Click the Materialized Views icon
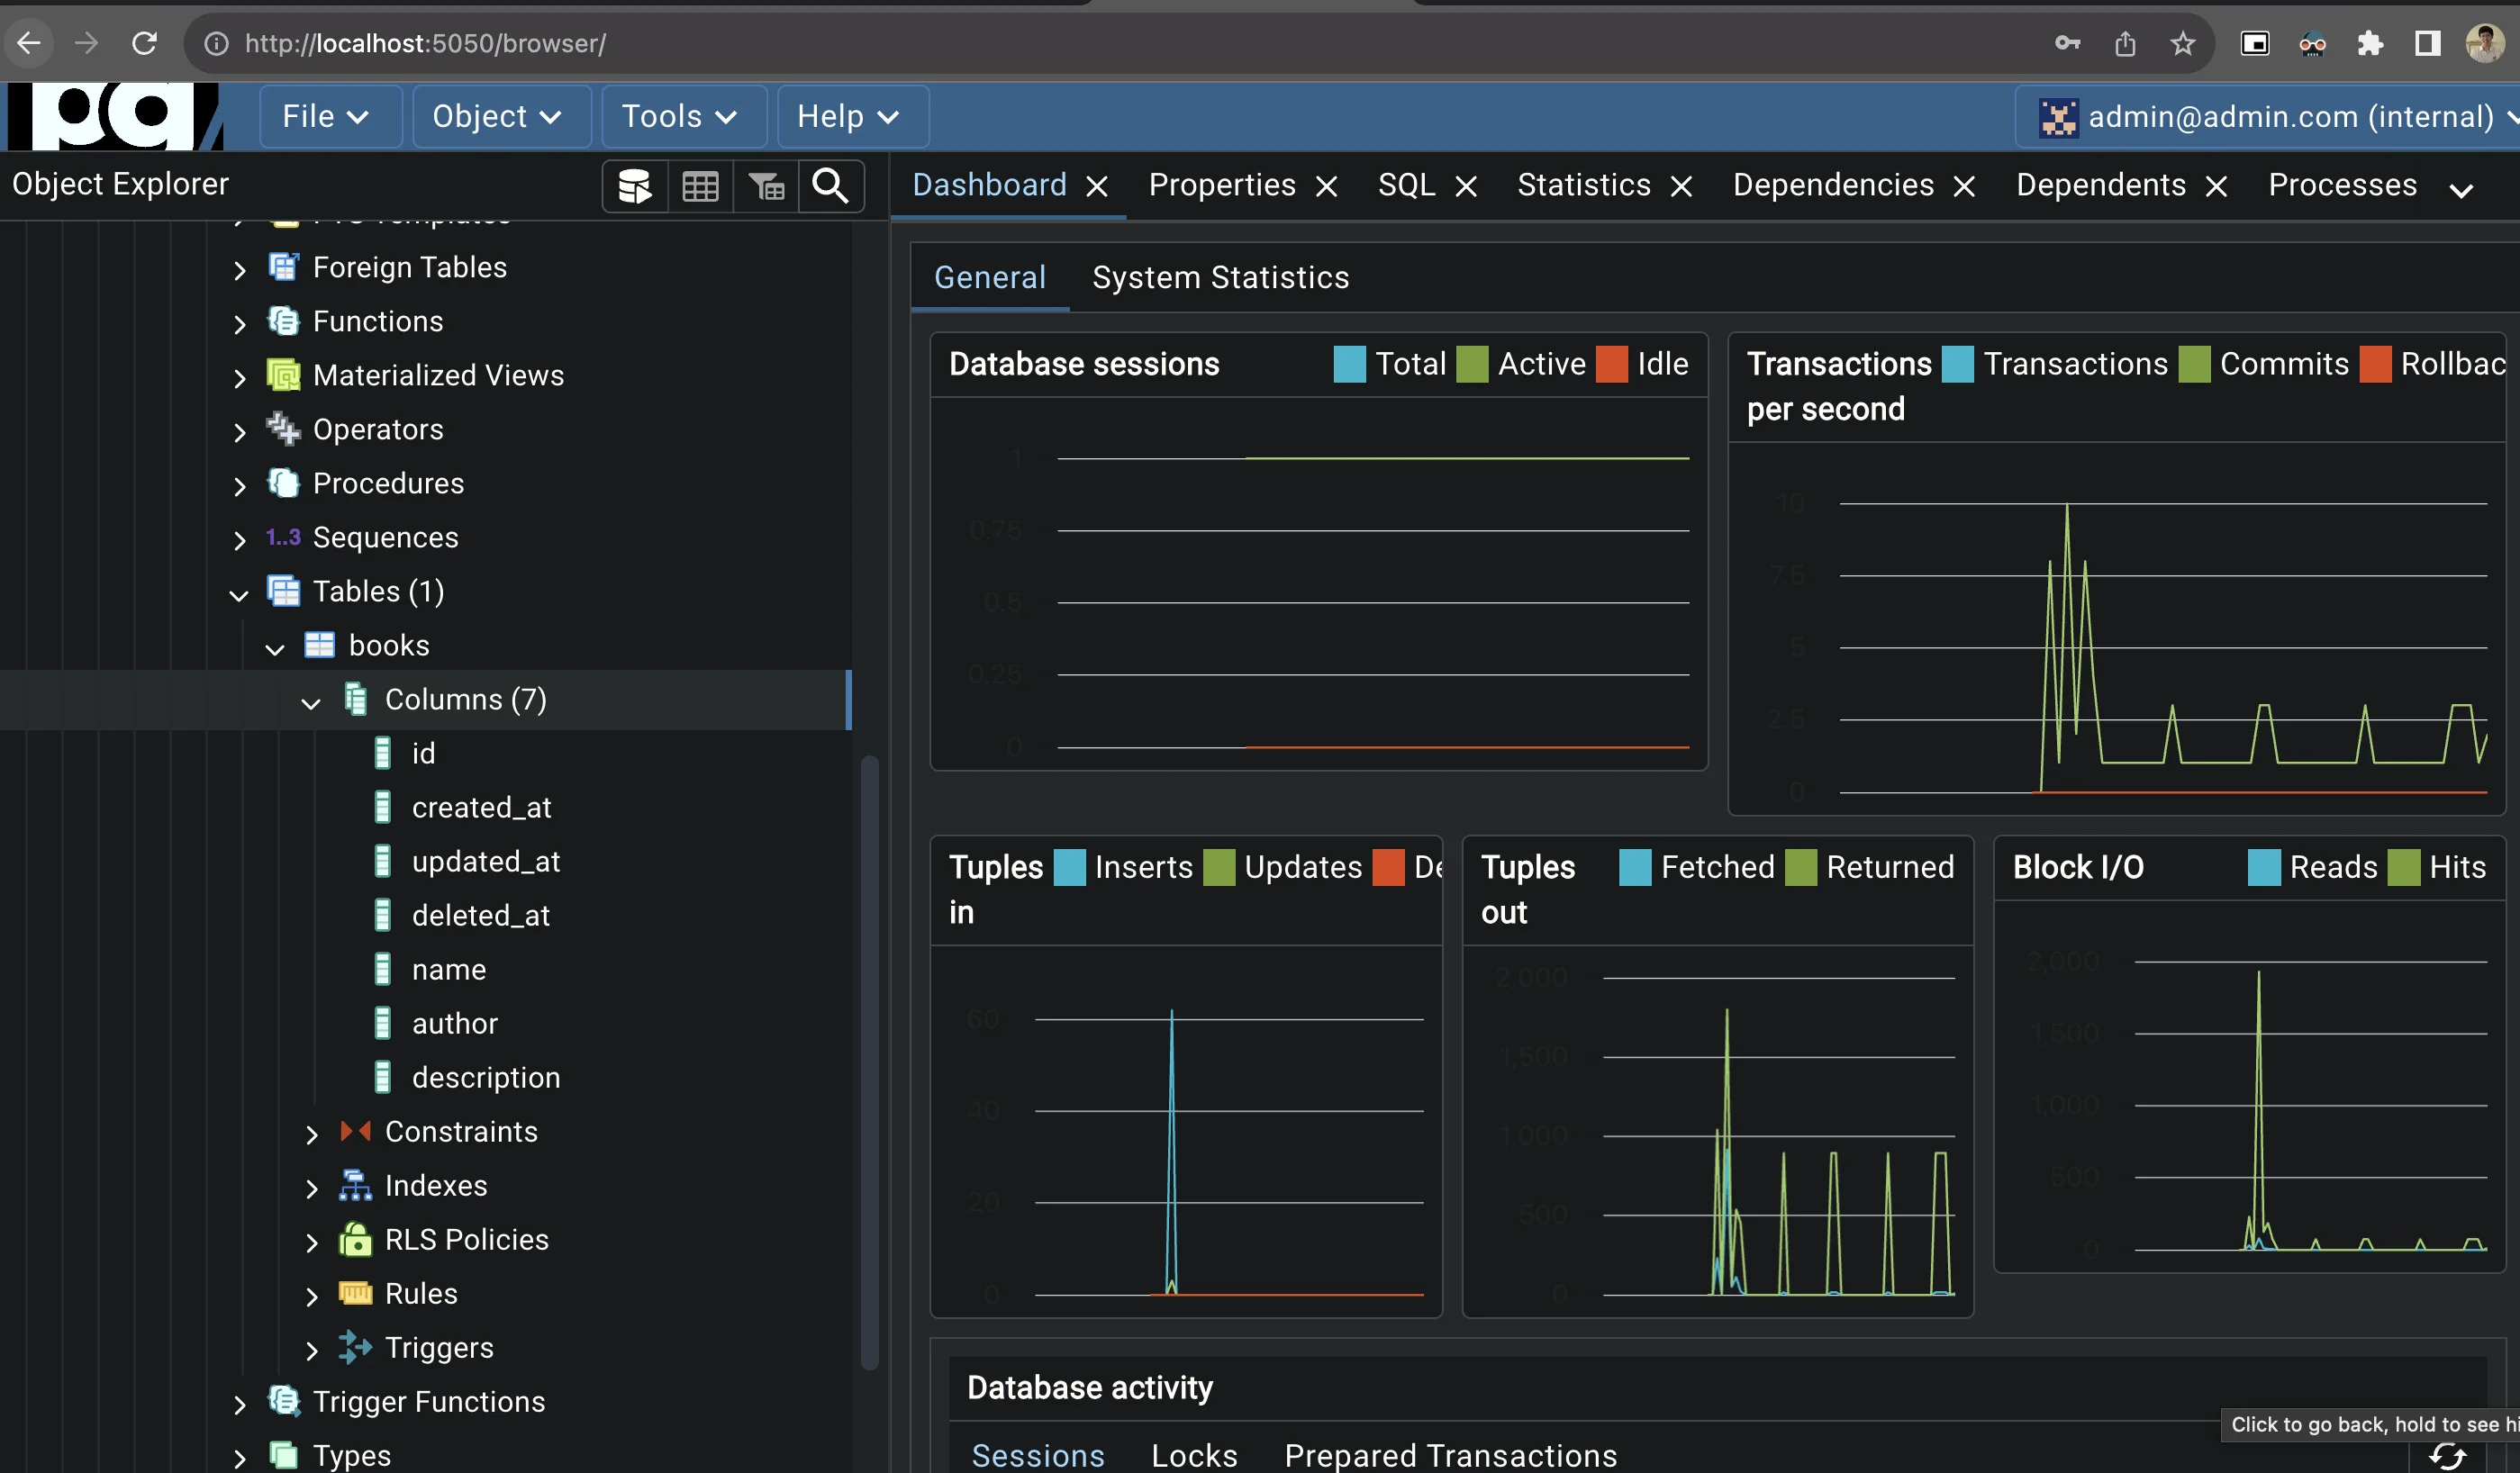Viewport: 2520px width, 1473px height. point(284,375)
